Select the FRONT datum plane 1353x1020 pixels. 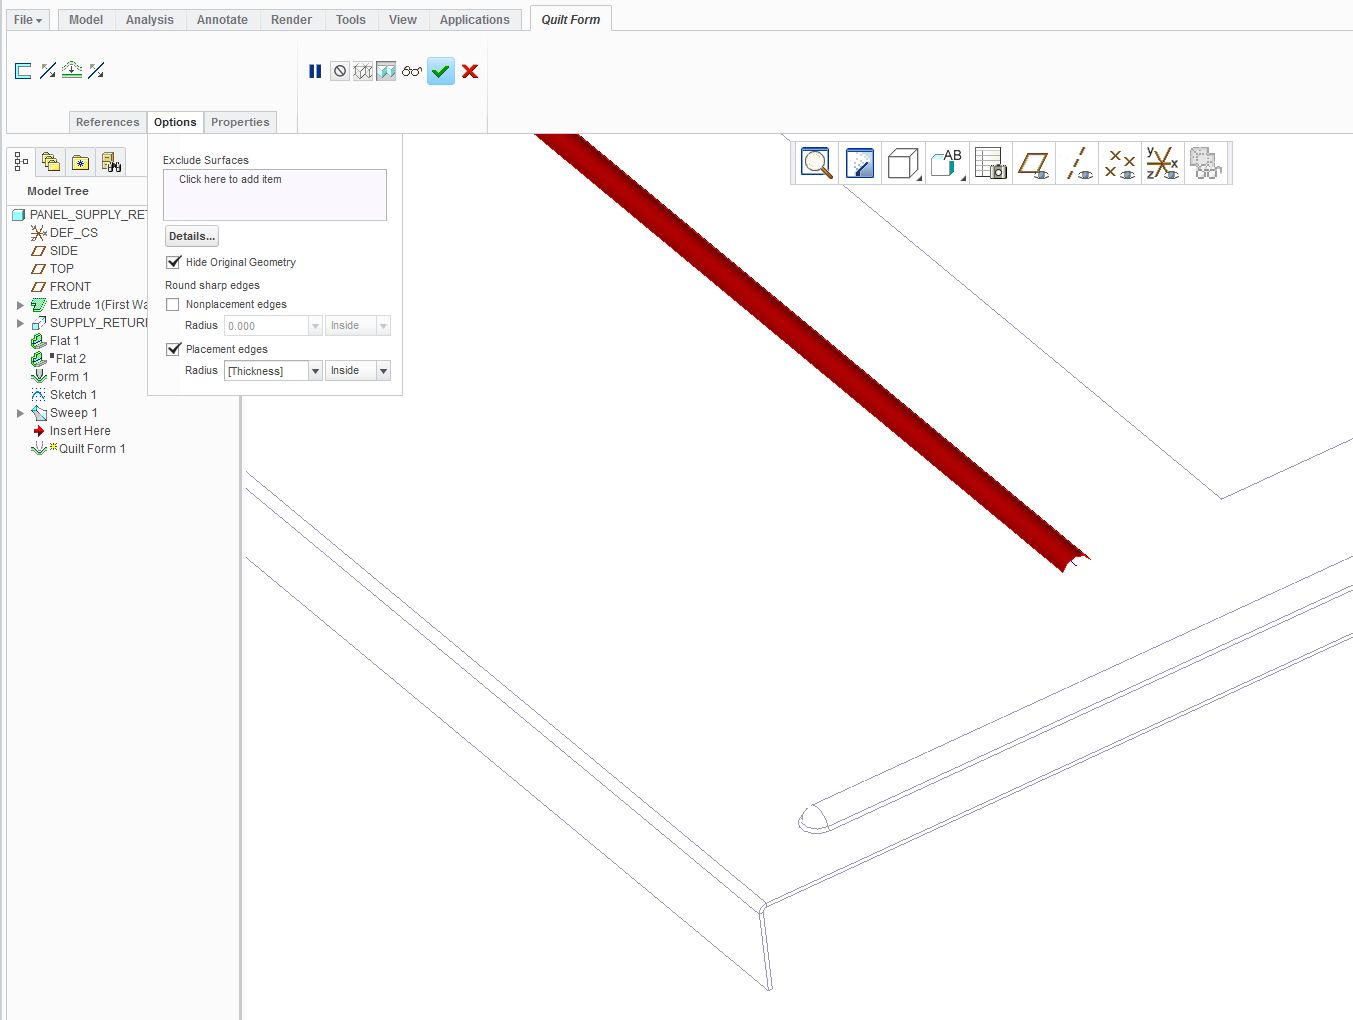point(60,287)
